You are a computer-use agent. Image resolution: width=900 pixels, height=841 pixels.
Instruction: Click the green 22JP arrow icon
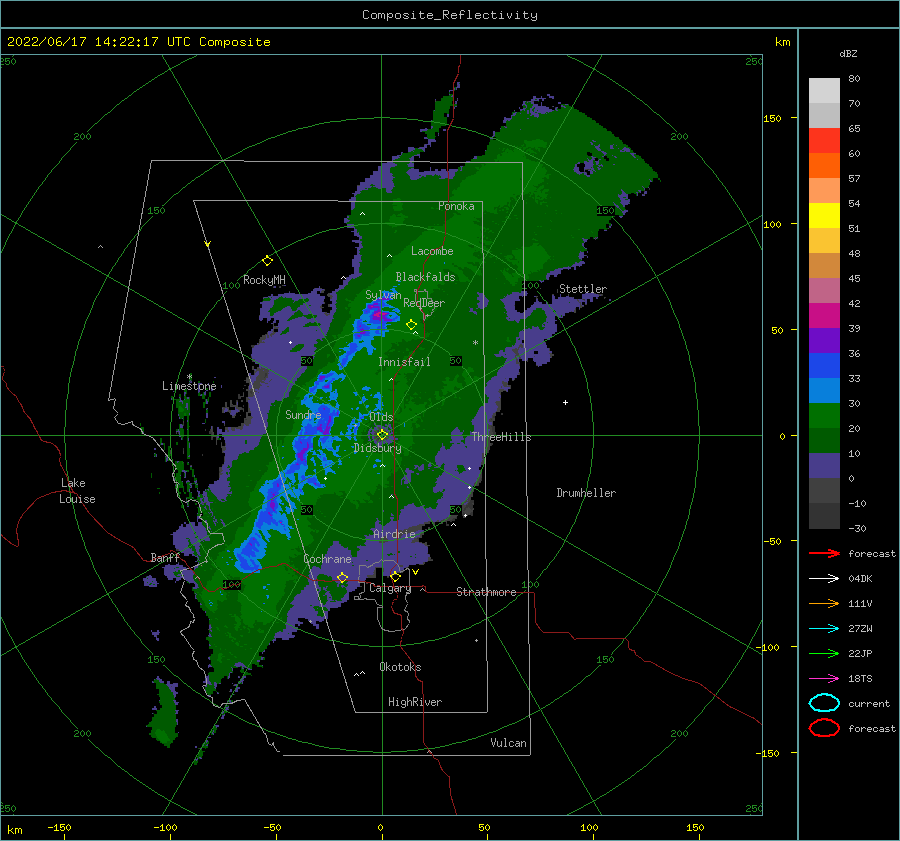pos(824,653)
